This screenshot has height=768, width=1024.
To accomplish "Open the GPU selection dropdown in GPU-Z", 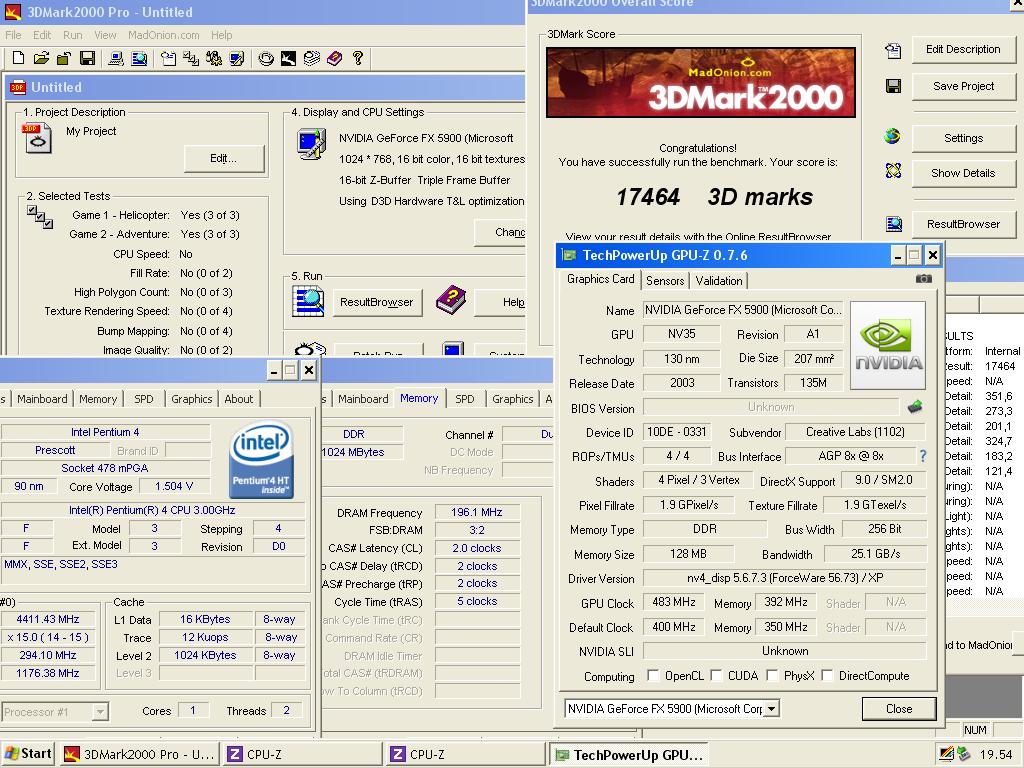I will pos(771,709).
